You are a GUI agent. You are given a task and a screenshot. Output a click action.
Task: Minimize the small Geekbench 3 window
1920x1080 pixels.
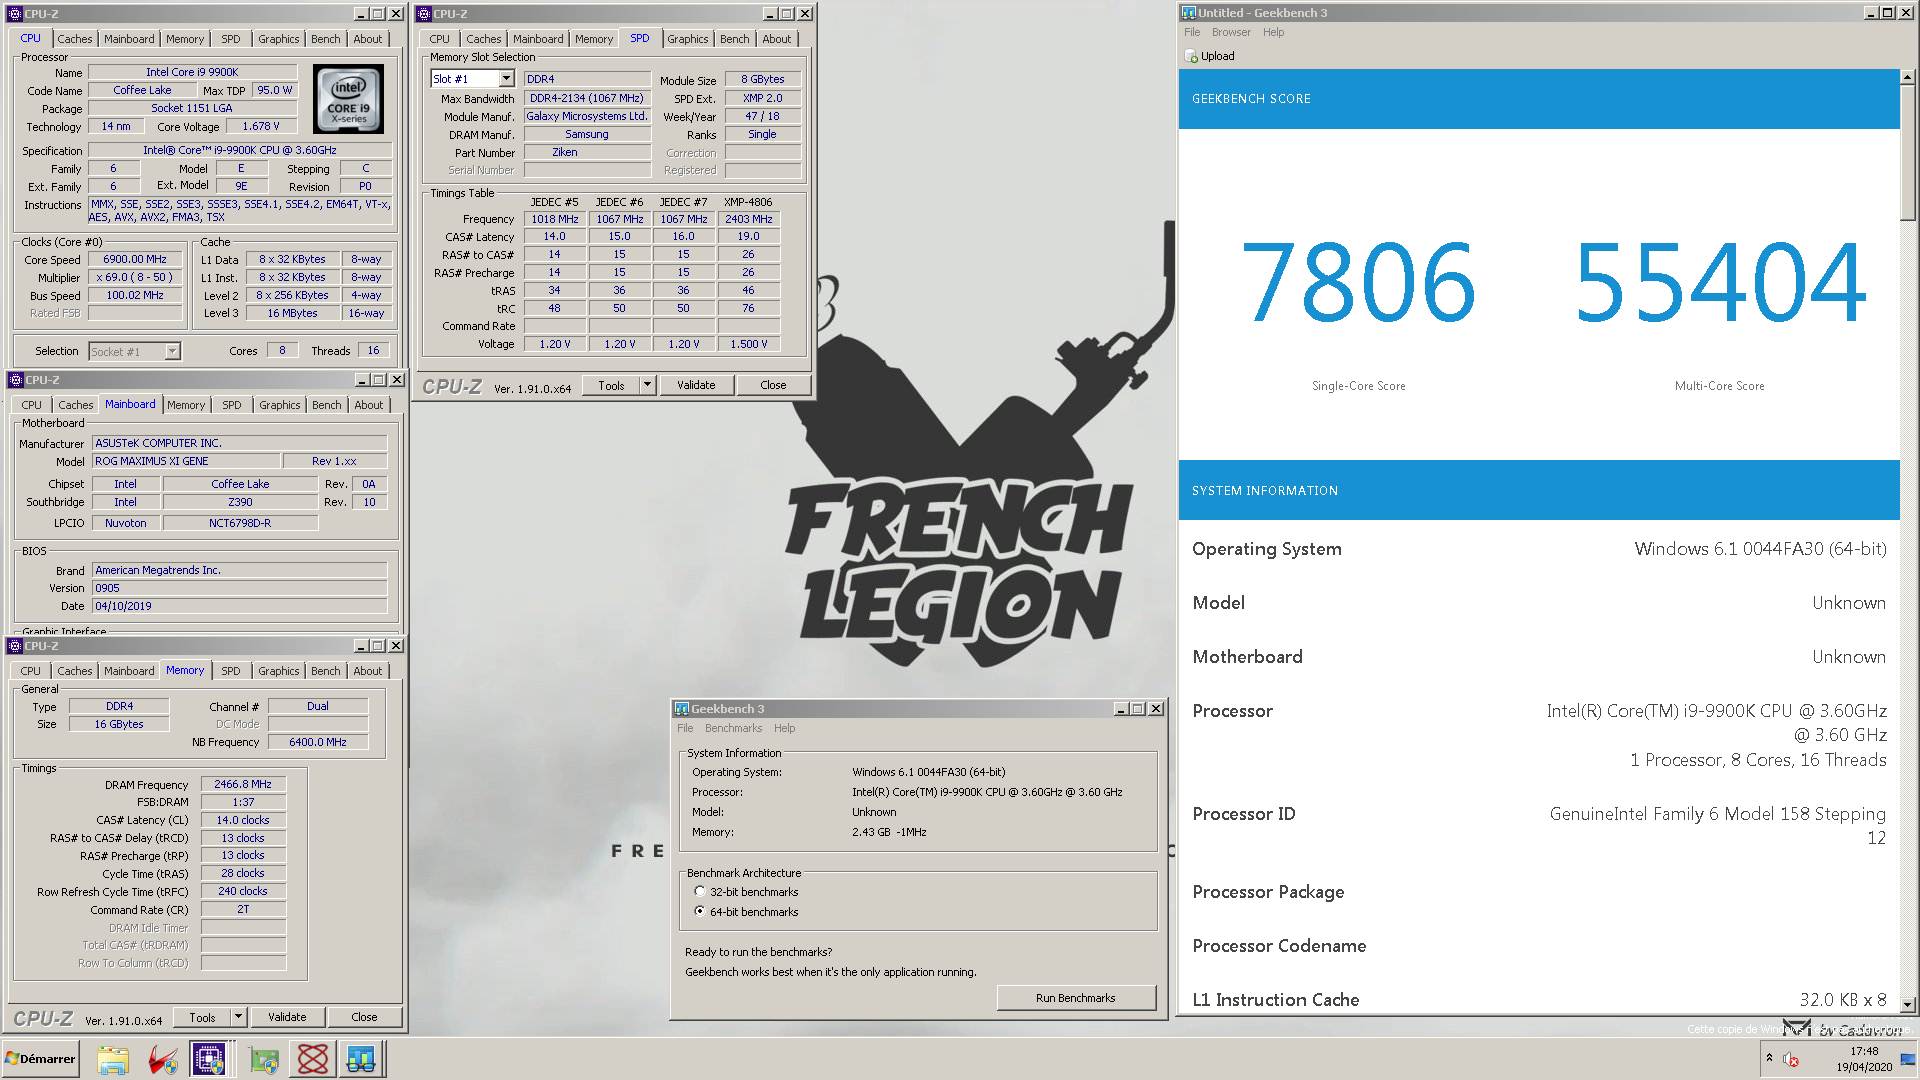1120,709
